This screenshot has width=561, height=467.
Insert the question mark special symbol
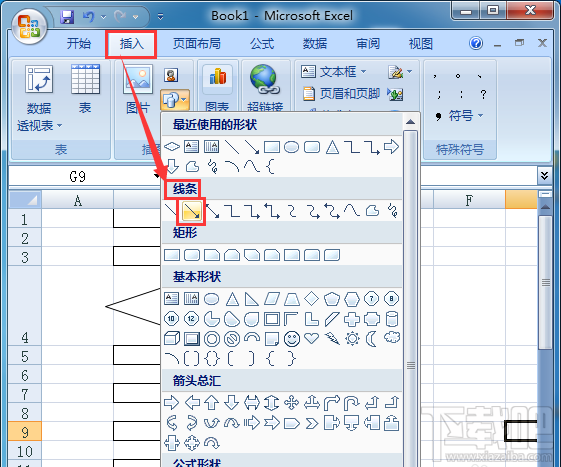[483, 94]
